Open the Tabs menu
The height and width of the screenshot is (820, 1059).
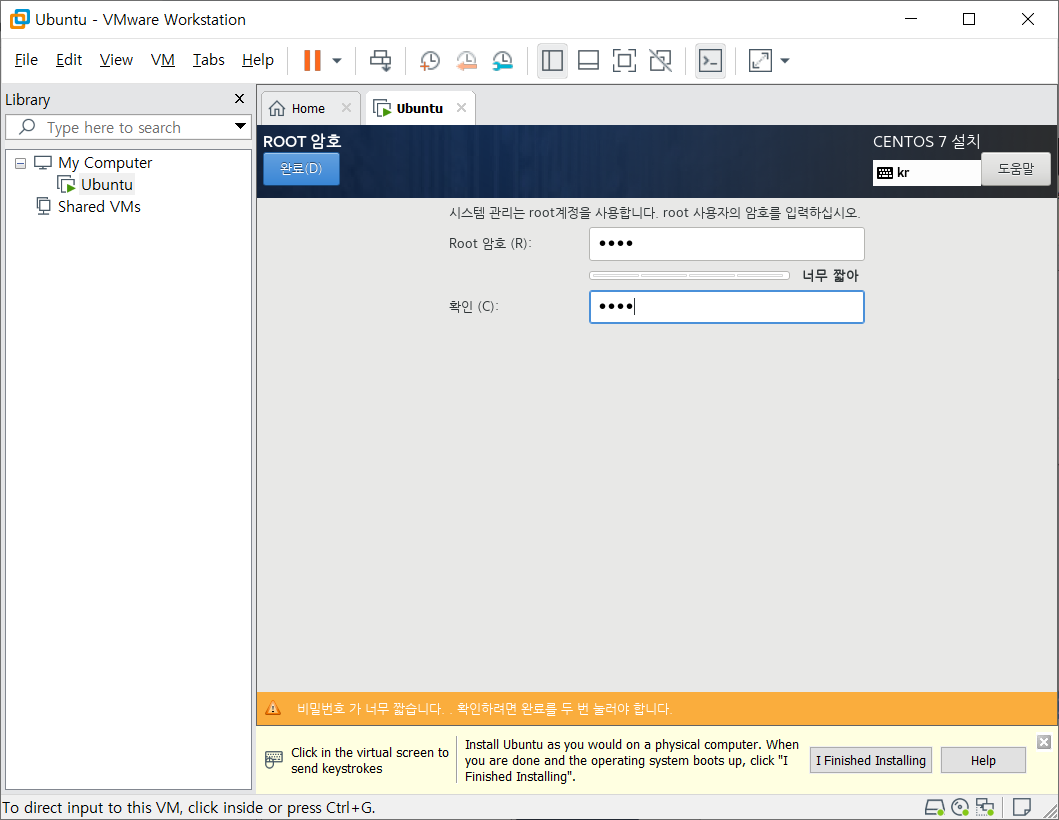coord(209,60)
